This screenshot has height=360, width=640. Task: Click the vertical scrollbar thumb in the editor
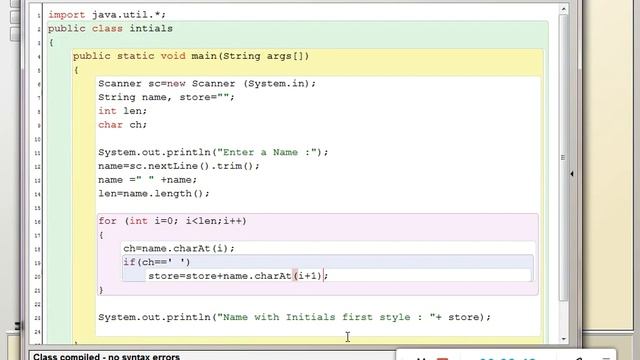click(x=564, y=158)
